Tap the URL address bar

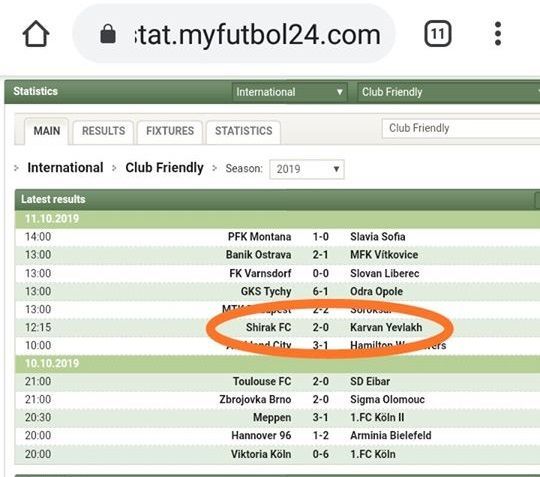coord(233,33)
